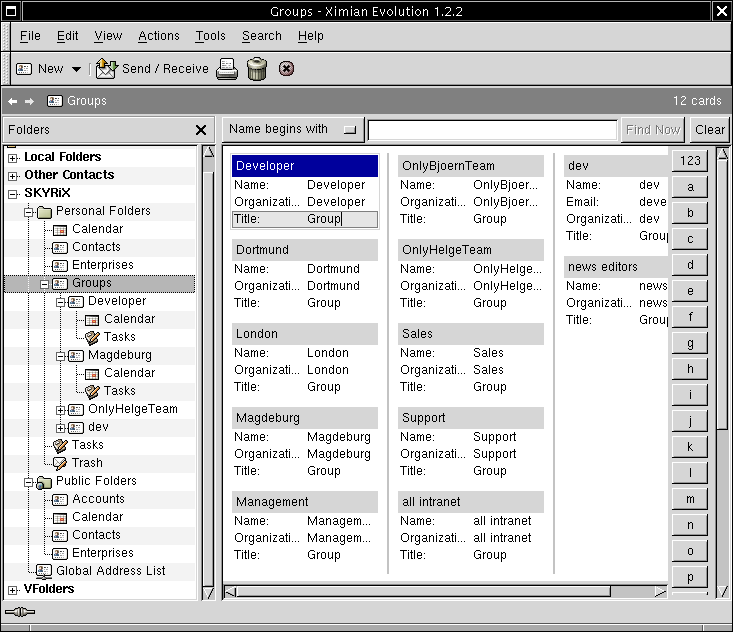Screen dimensions: 733x632
Task: Click Calendar icon under Public Folders
Action: 60,517
